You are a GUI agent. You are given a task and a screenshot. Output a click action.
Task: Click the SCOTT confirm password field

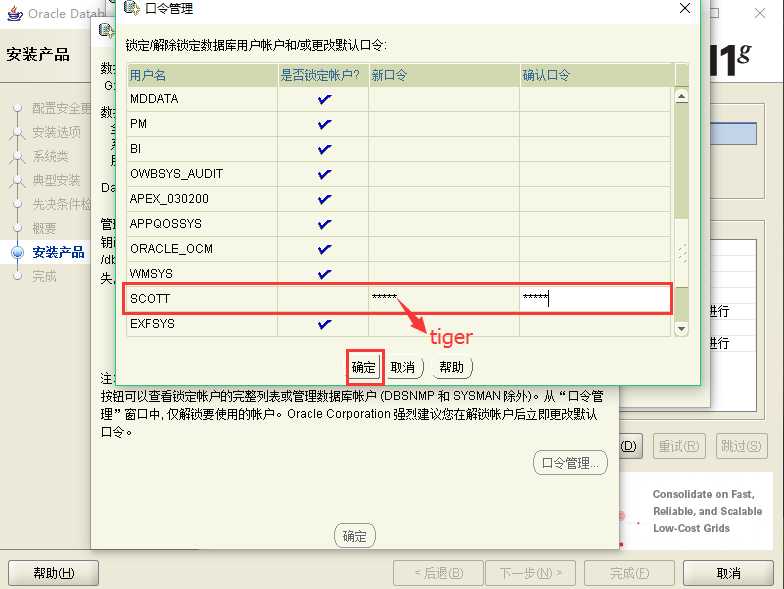pos(595,299)
